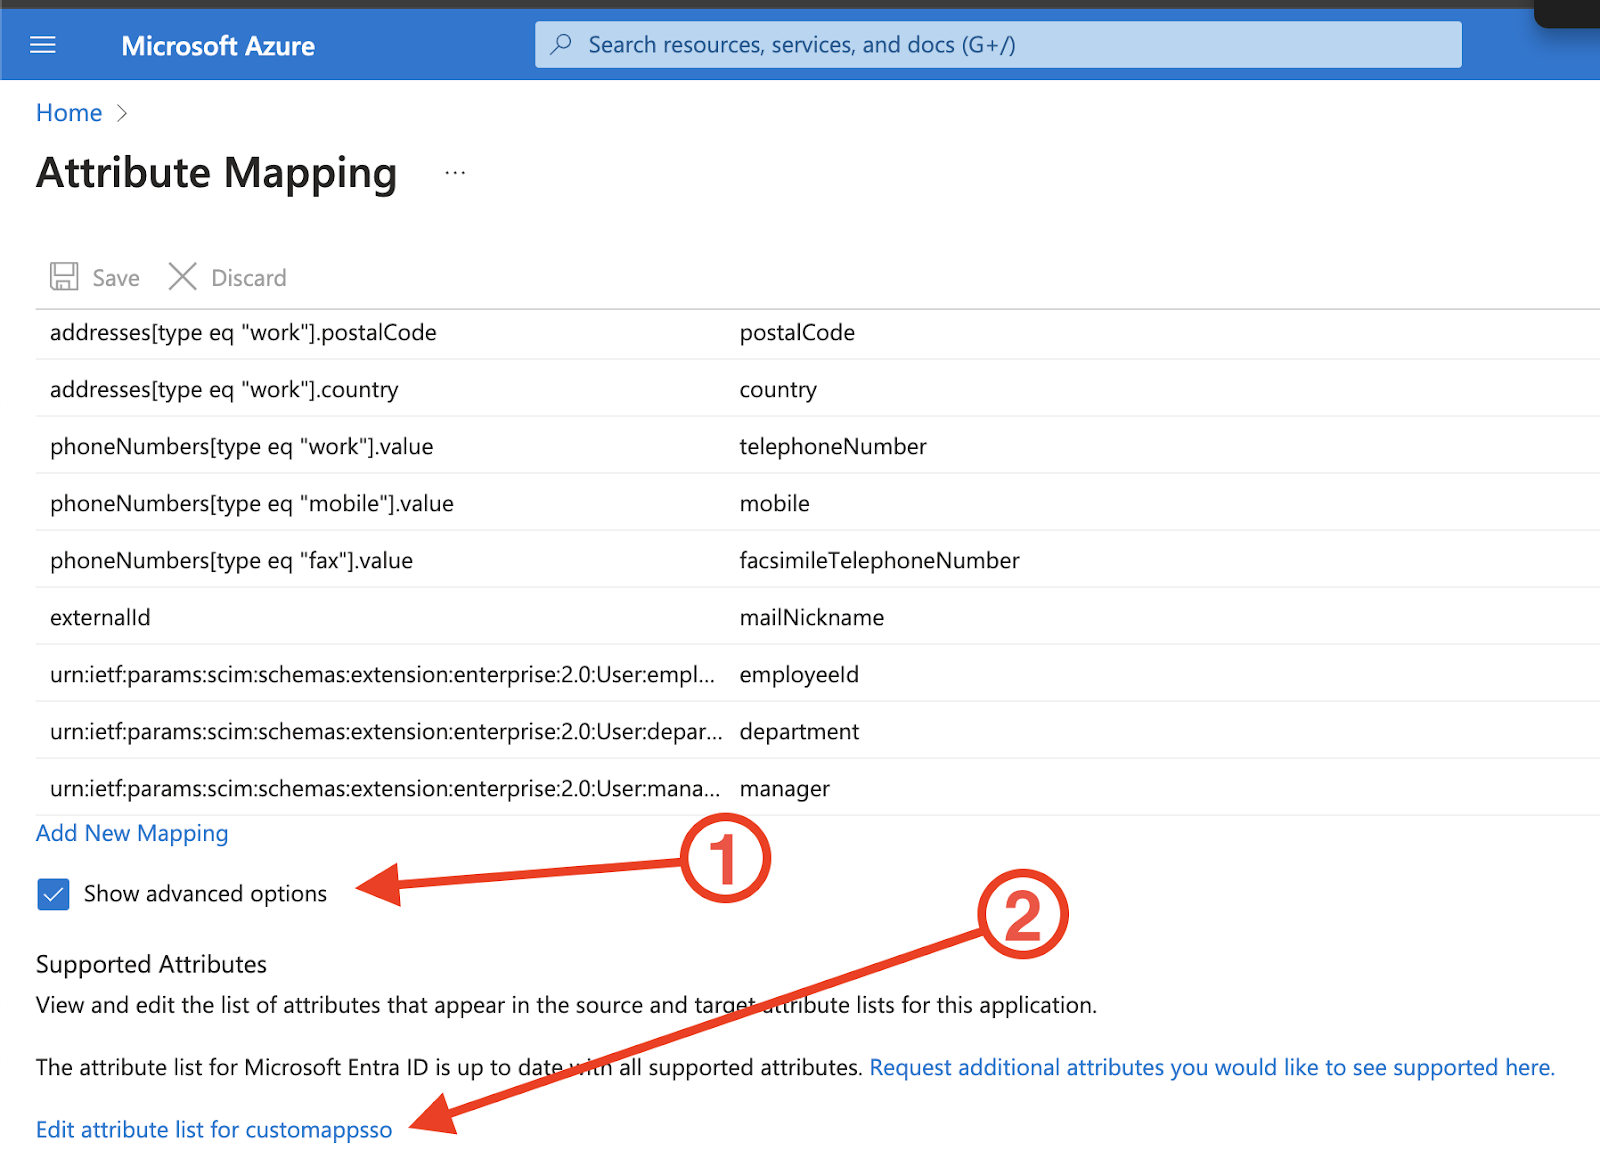Open the postalCode mapping row
Screen dimensions: 1600x1151
(818, 332)
